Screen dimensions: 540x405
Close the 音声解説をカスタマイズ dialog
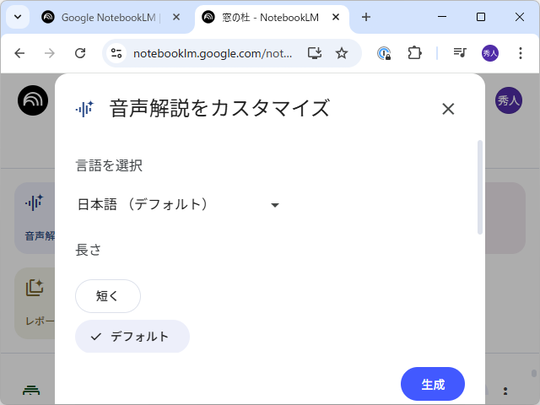point(448,109)
